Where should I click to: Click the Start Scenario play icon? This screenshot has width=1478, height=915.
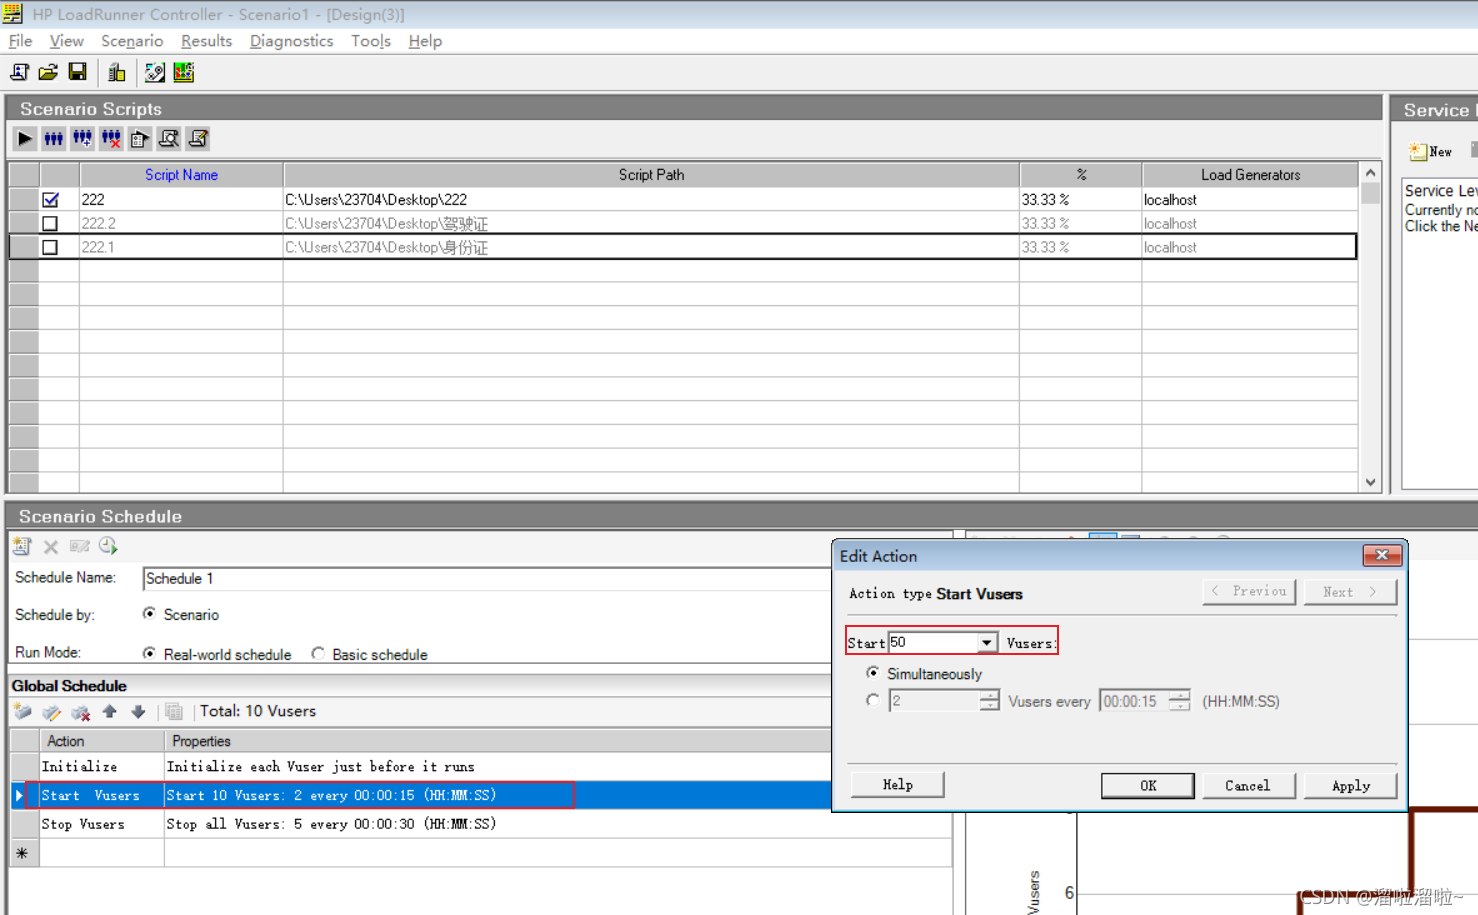[25, 139]
